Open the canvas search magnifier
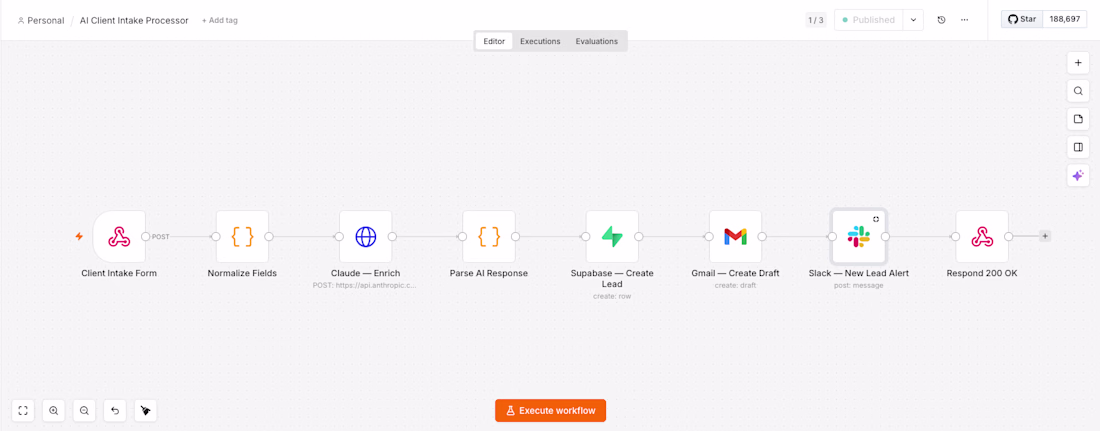Image resolution: width=1100 pixels, height=431 pixels. [1078, 91]
